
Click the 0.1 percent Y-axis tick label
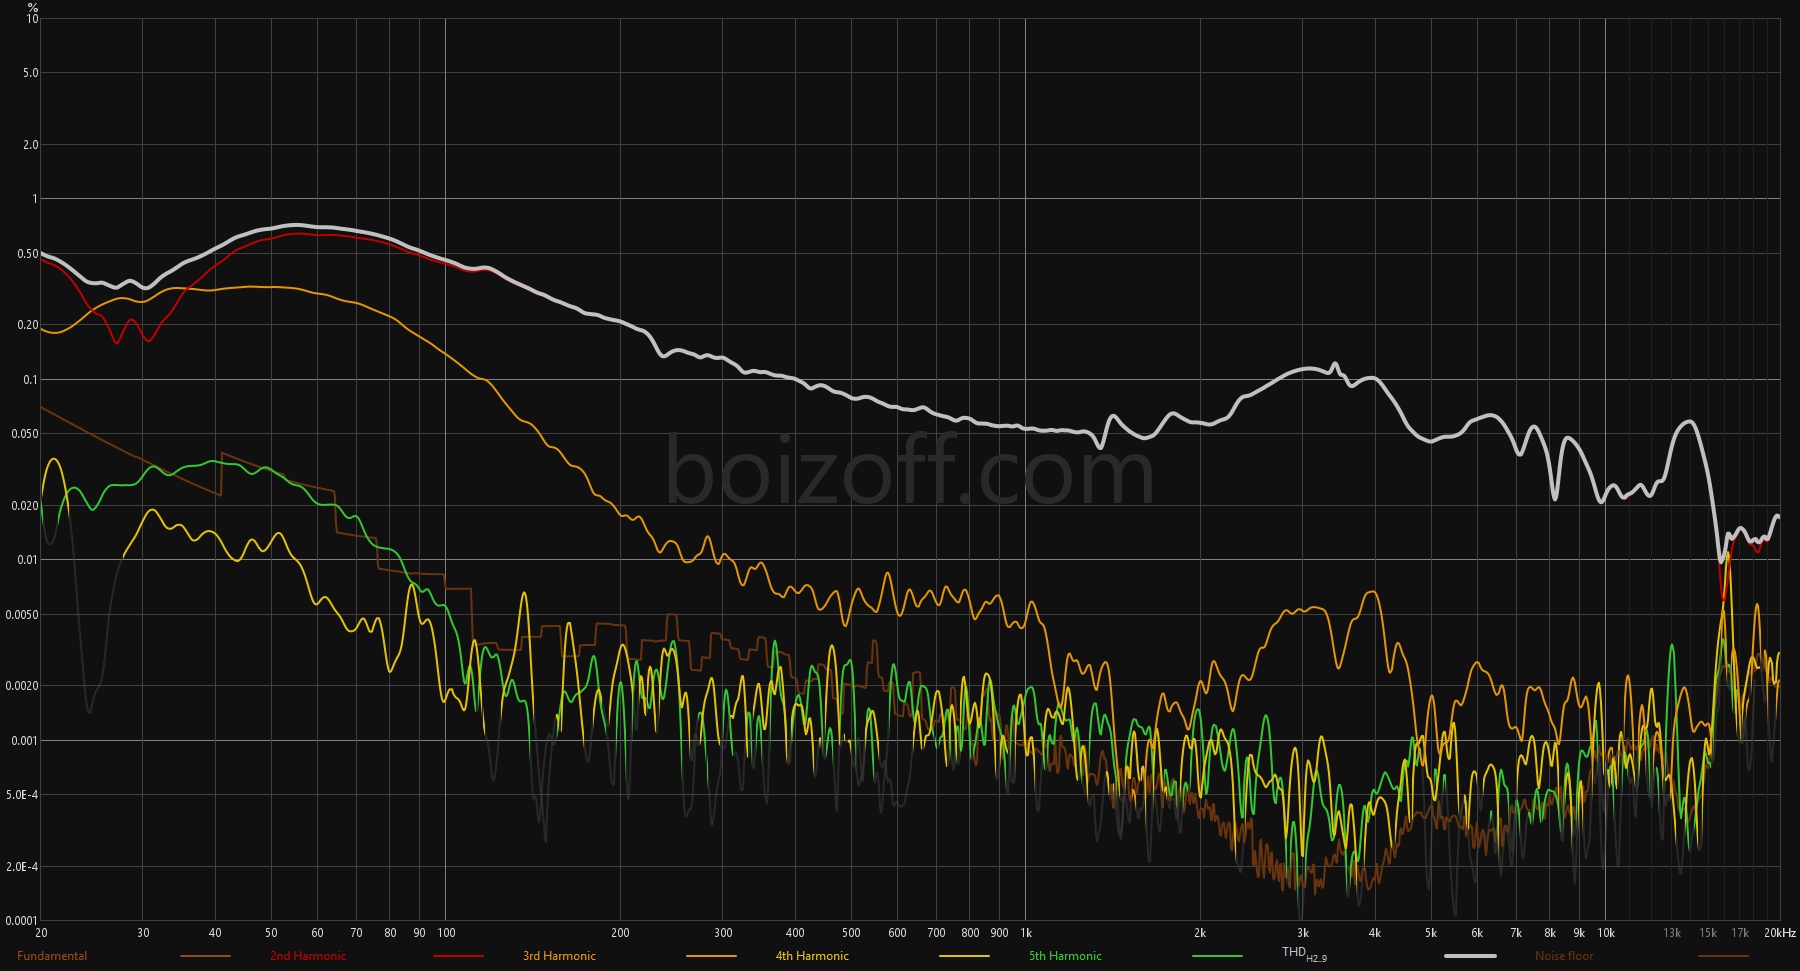coord(30,380)
